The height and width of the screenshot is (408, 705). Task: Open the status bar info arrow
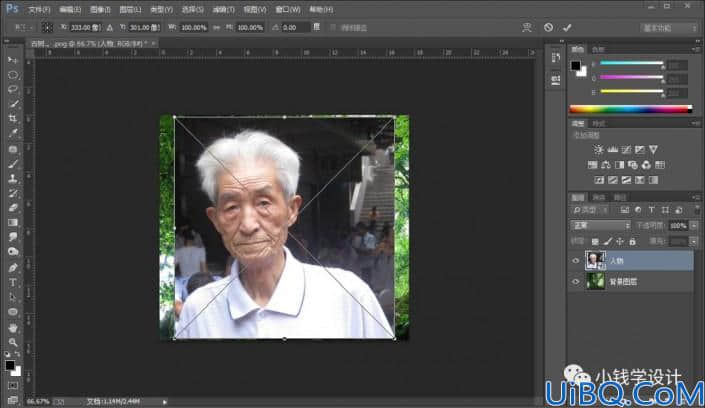165,401
